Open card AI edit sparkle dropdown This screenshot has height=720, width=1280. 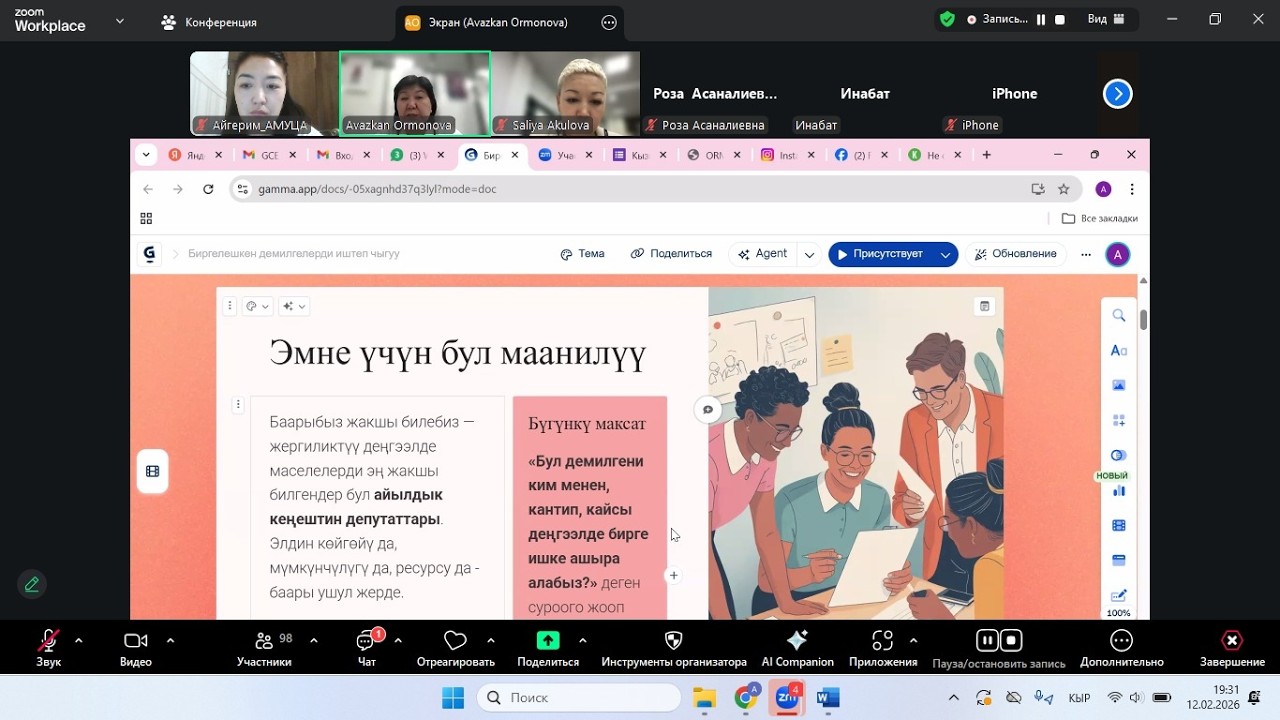tap(294, 306)
